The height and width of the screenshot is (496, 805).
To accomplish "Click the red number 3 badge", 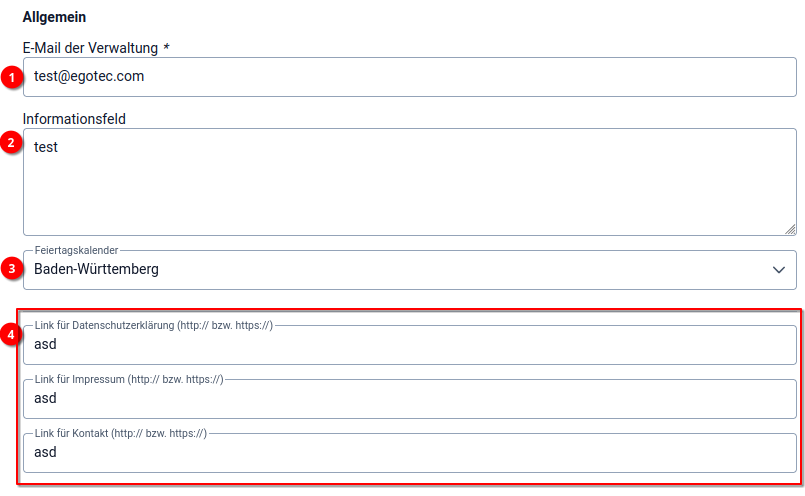I will tap(12, 267).
